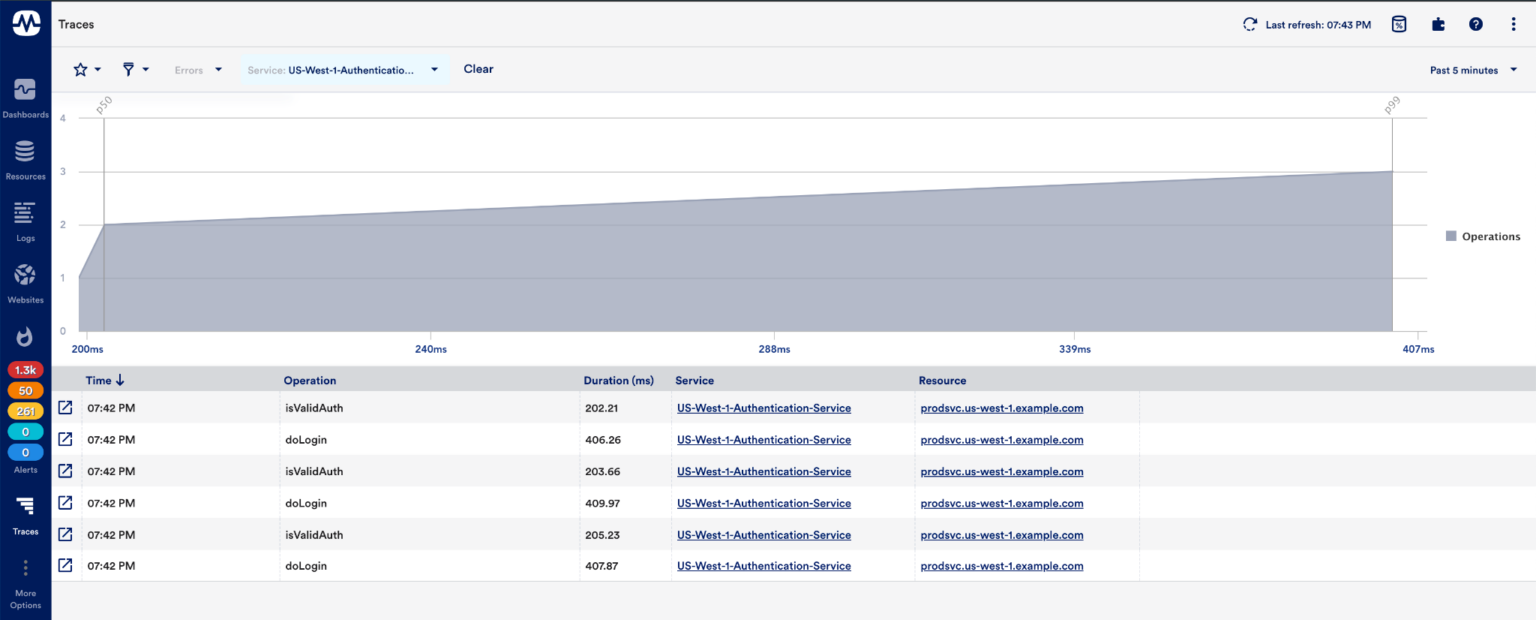Open the Help question mark icon
Image resolution: width=1536 pixels, height=620 pixels.
click(1476, 23)
